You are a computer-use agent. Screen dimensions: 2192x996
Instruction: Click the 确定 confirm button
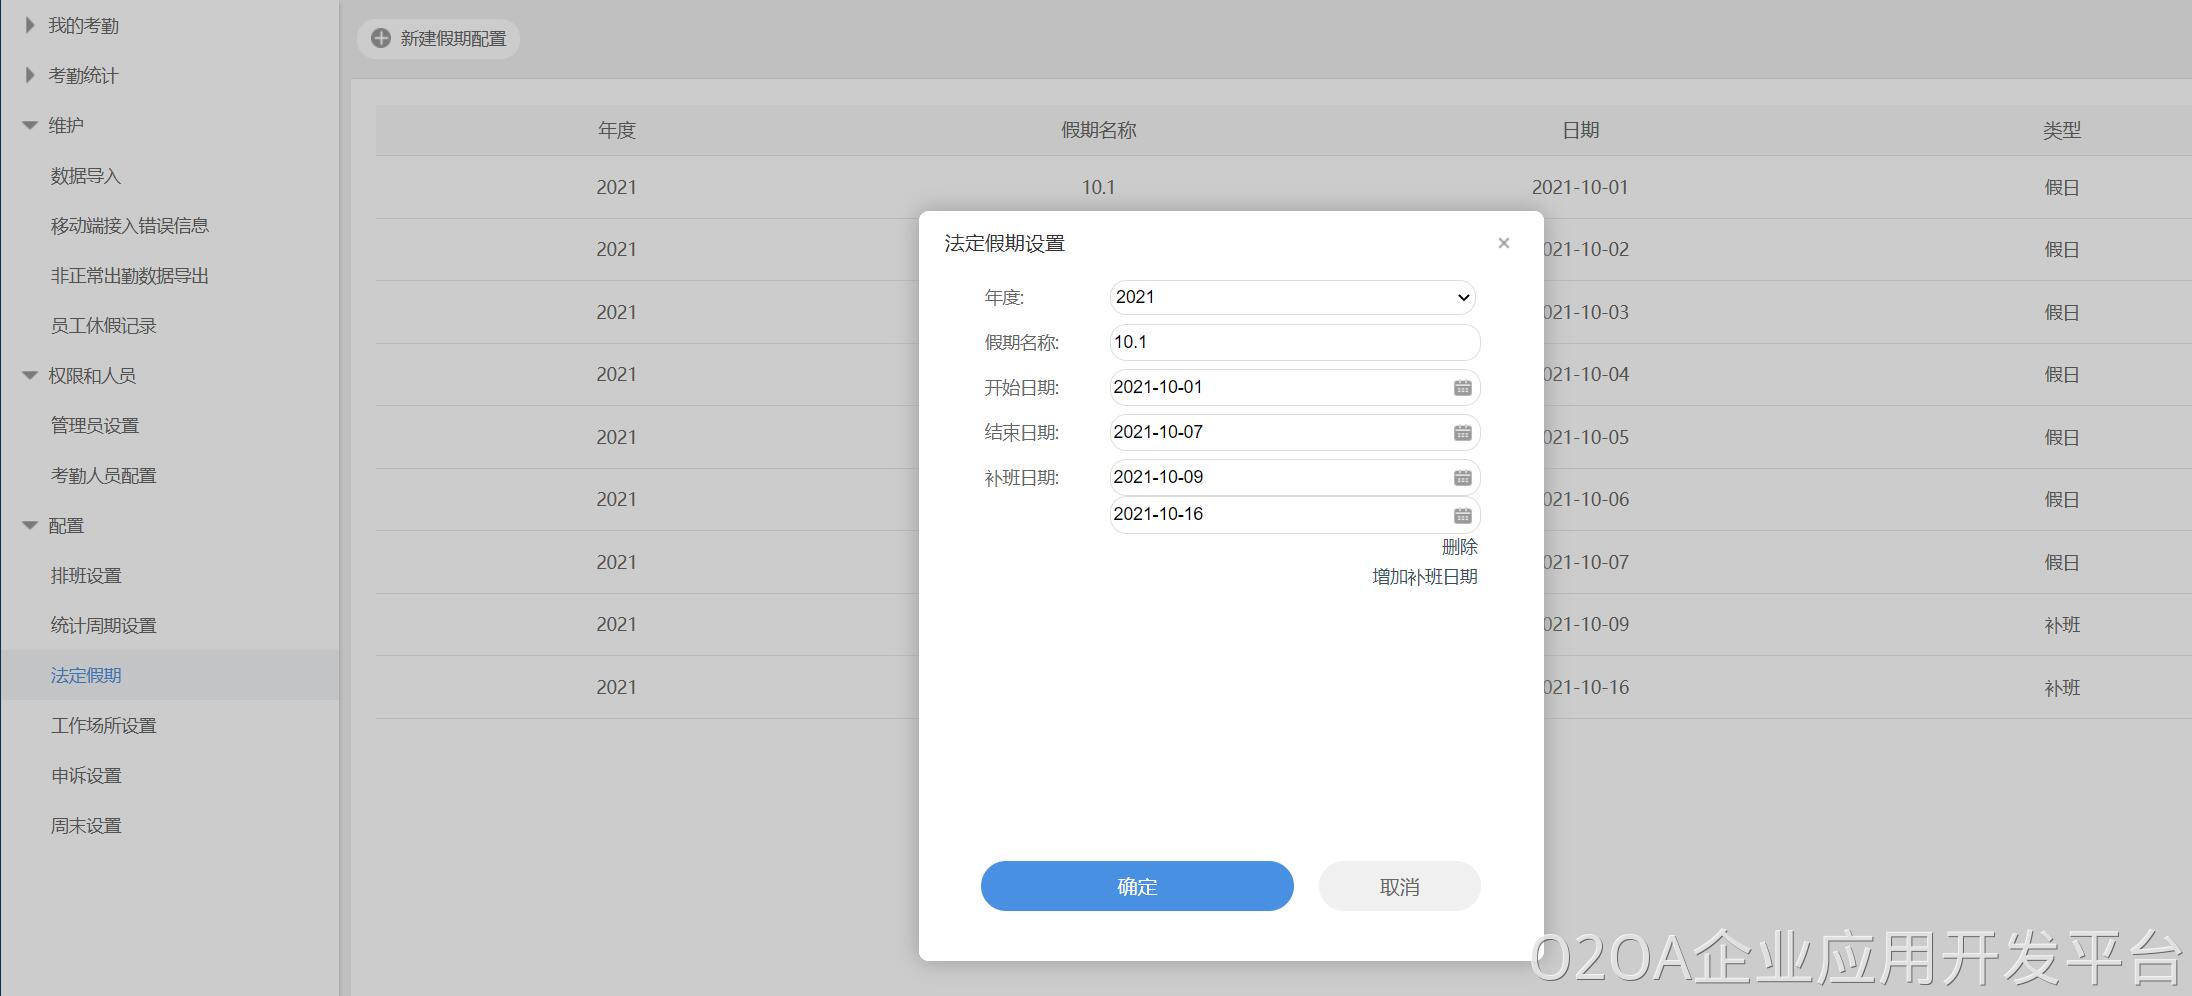coord(1137,886)
